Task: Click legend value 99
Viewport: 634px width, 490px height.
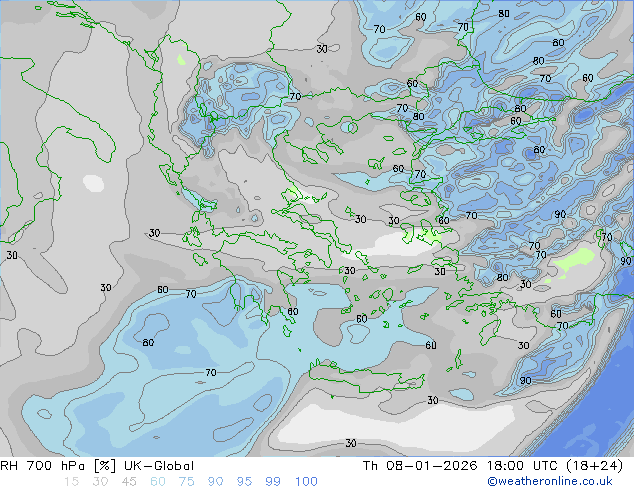Action: point(273,482)
